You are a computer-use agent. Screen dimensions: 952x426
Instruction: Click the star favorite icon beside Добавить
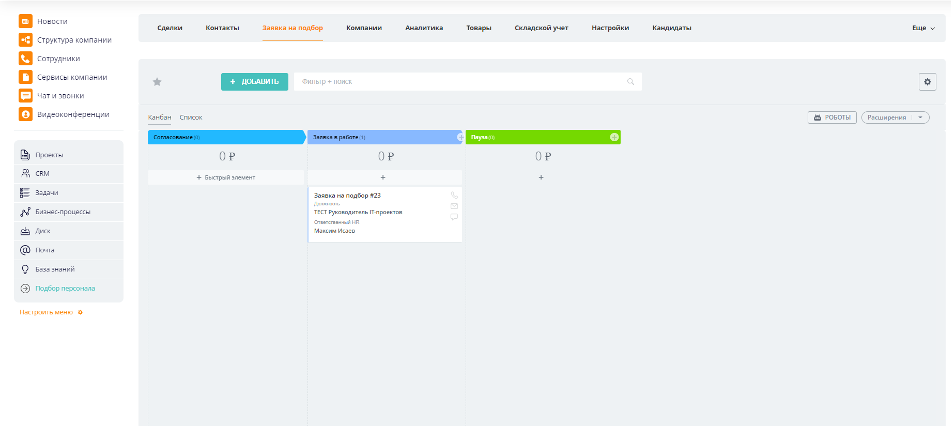157,82
